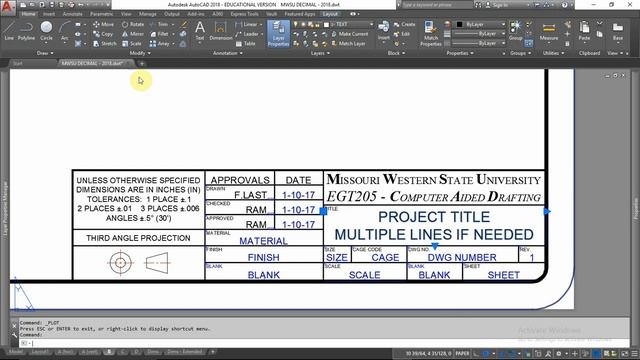
Task: Switch to the Express Tools tab
Action: pyautogui.click(x=244, y=14)
